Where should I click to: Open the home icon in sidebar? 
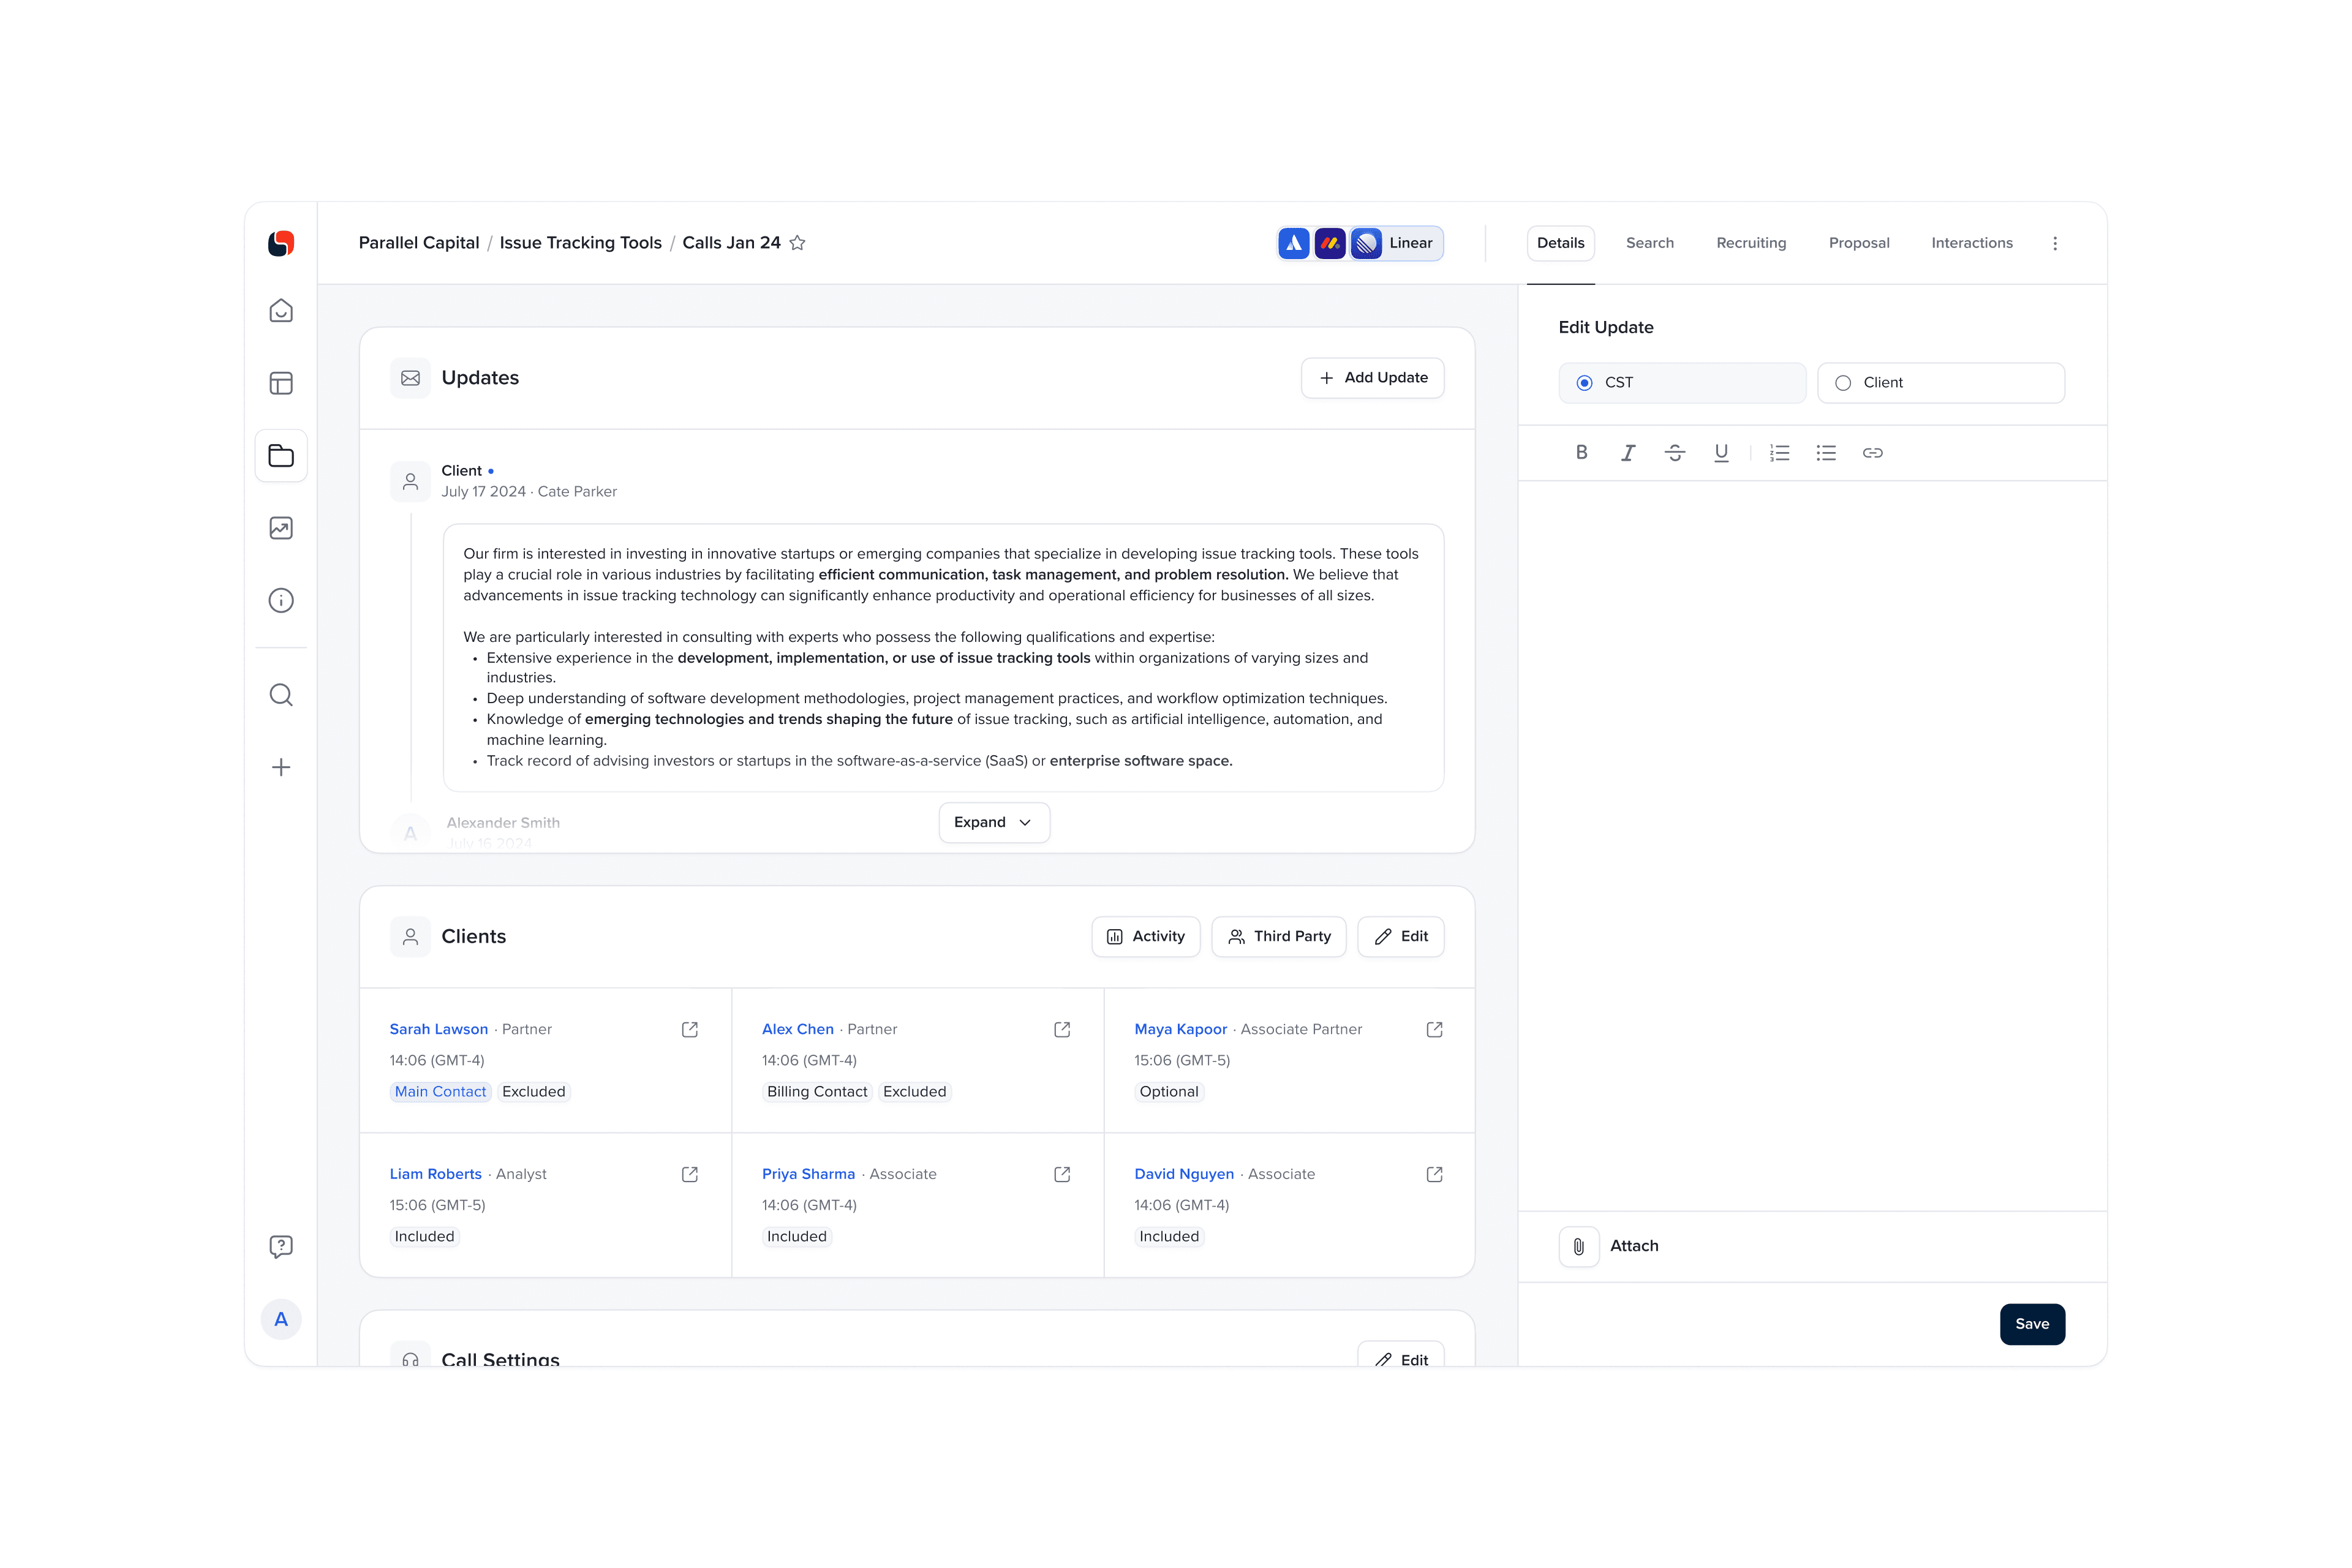(281, 311)
